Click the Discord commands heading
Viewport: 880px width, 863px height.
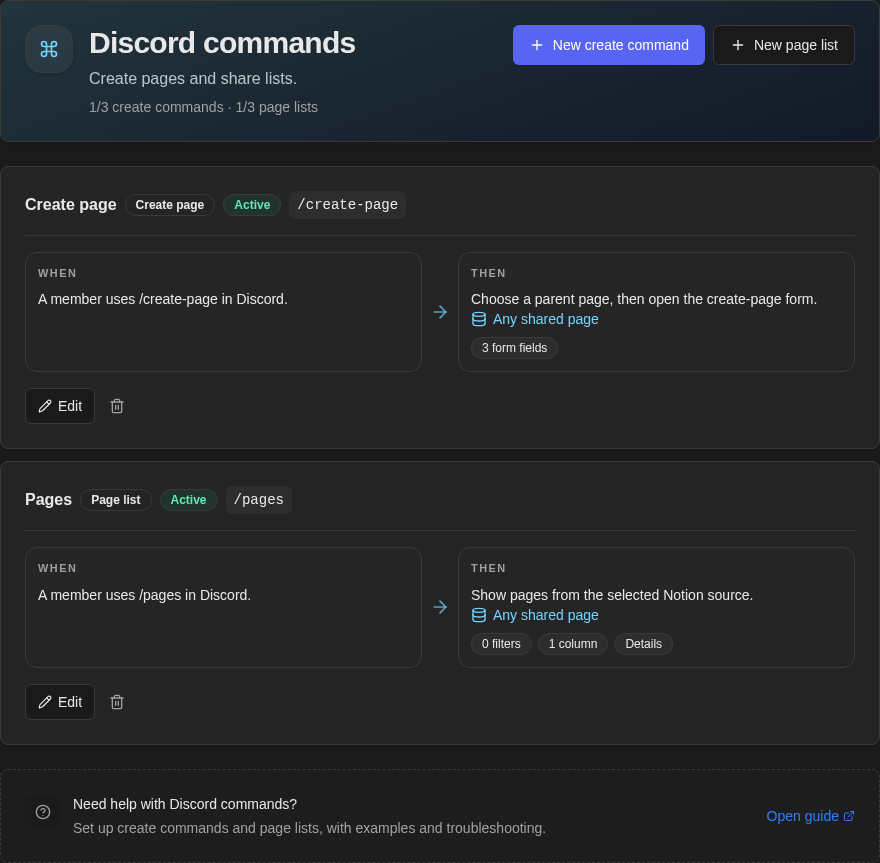coord(222,43)
